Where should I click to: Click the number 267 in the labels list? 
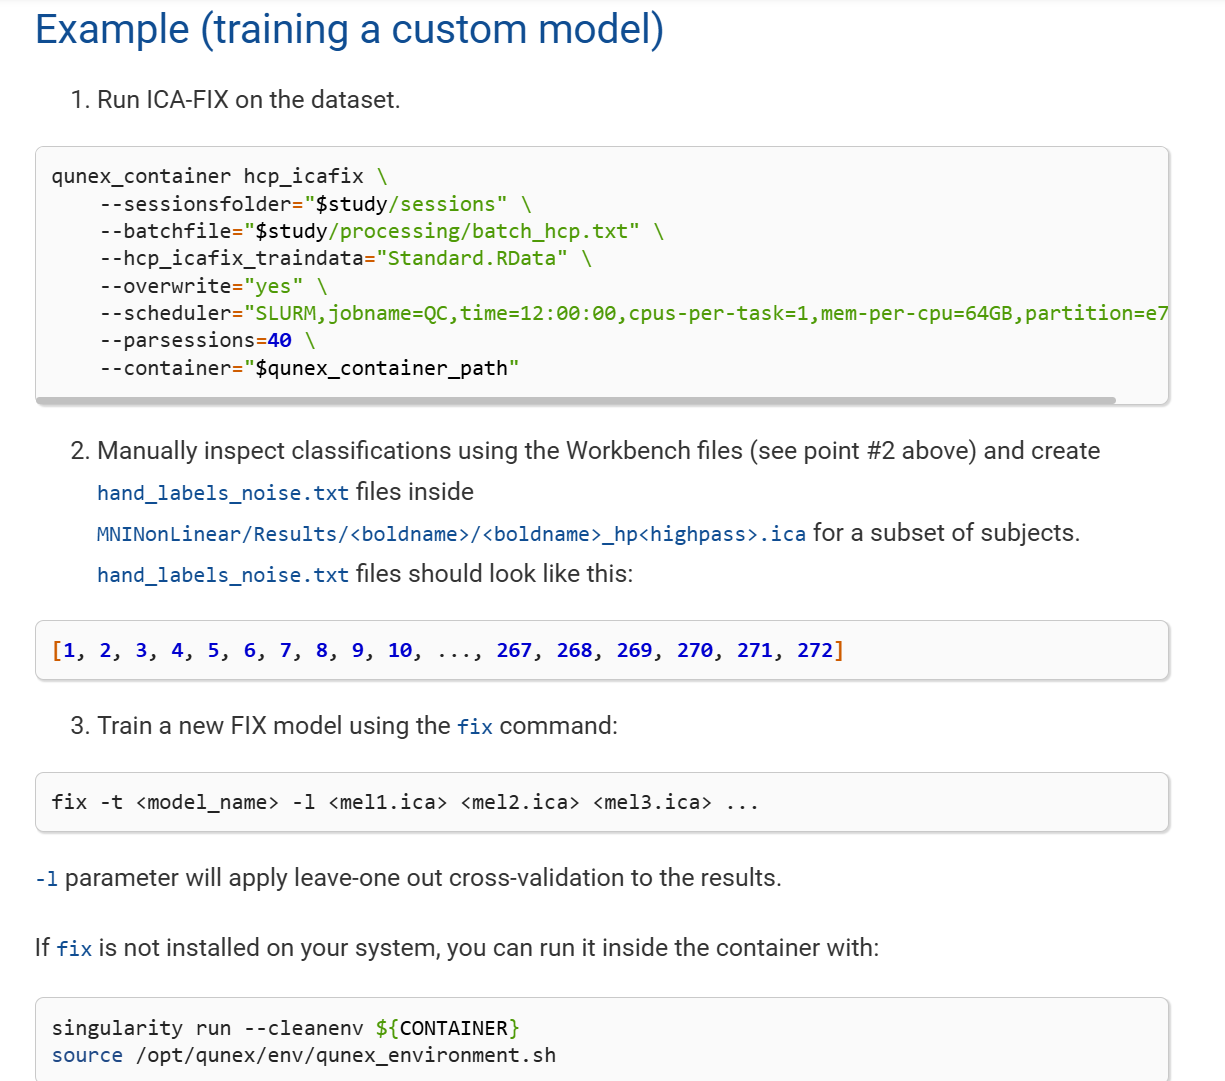(514, 650)
